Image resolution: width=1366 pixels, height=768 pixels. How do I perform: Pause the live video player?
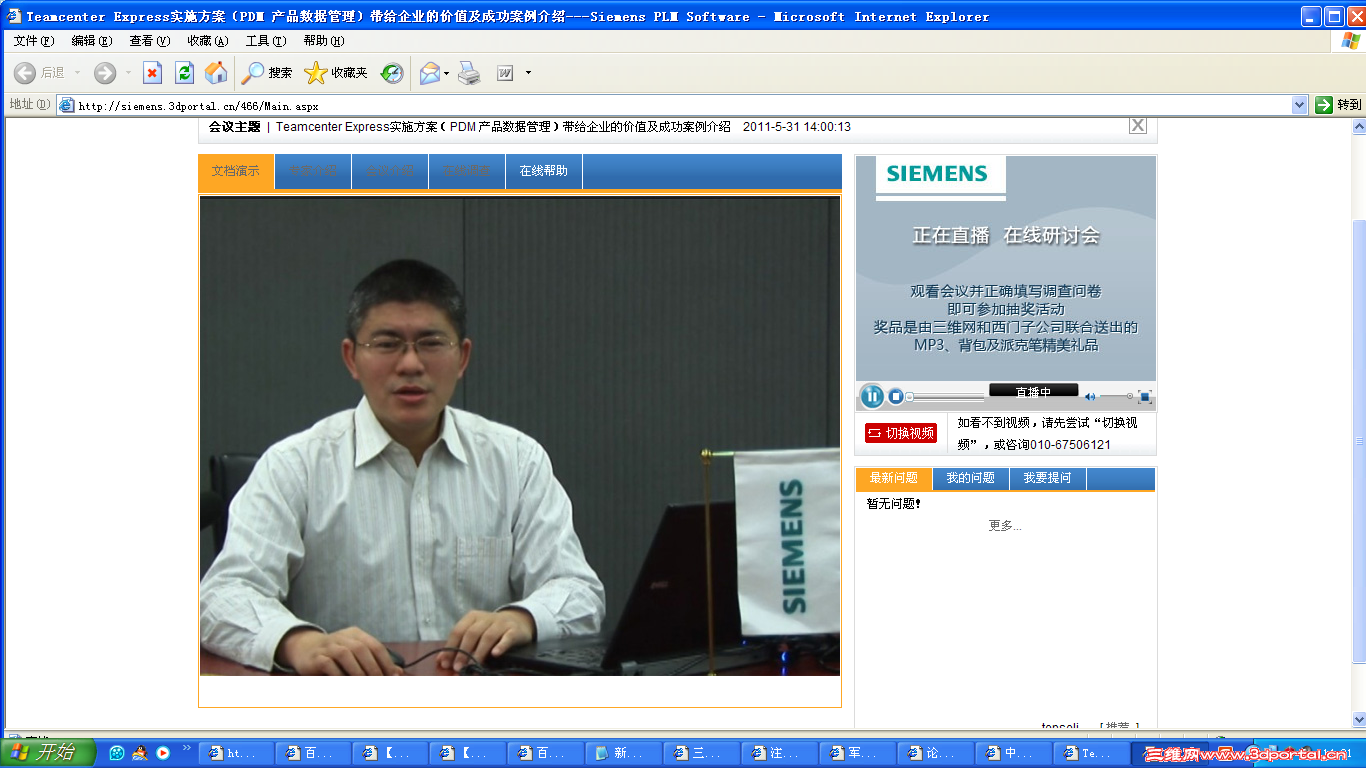[872, 396]
